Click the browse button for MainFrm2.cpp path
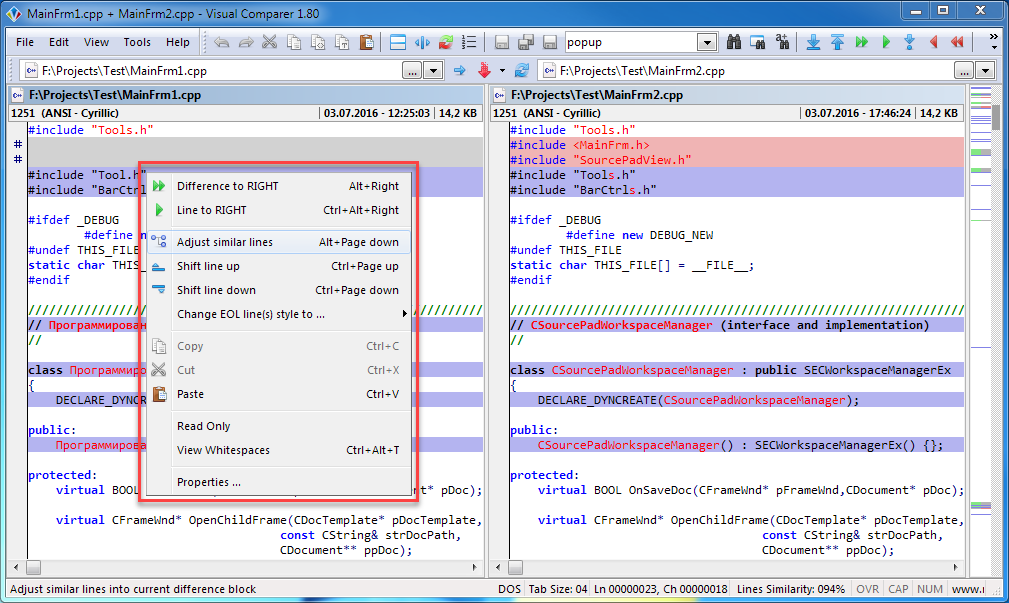 (963, 71)
